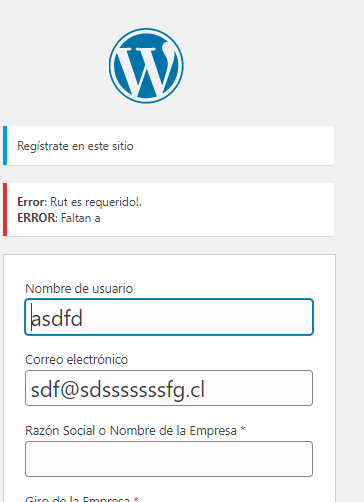The width and height of the screenshot is (364, 502).
Task: Click the WordPress logo
Action: click(146, 66)
